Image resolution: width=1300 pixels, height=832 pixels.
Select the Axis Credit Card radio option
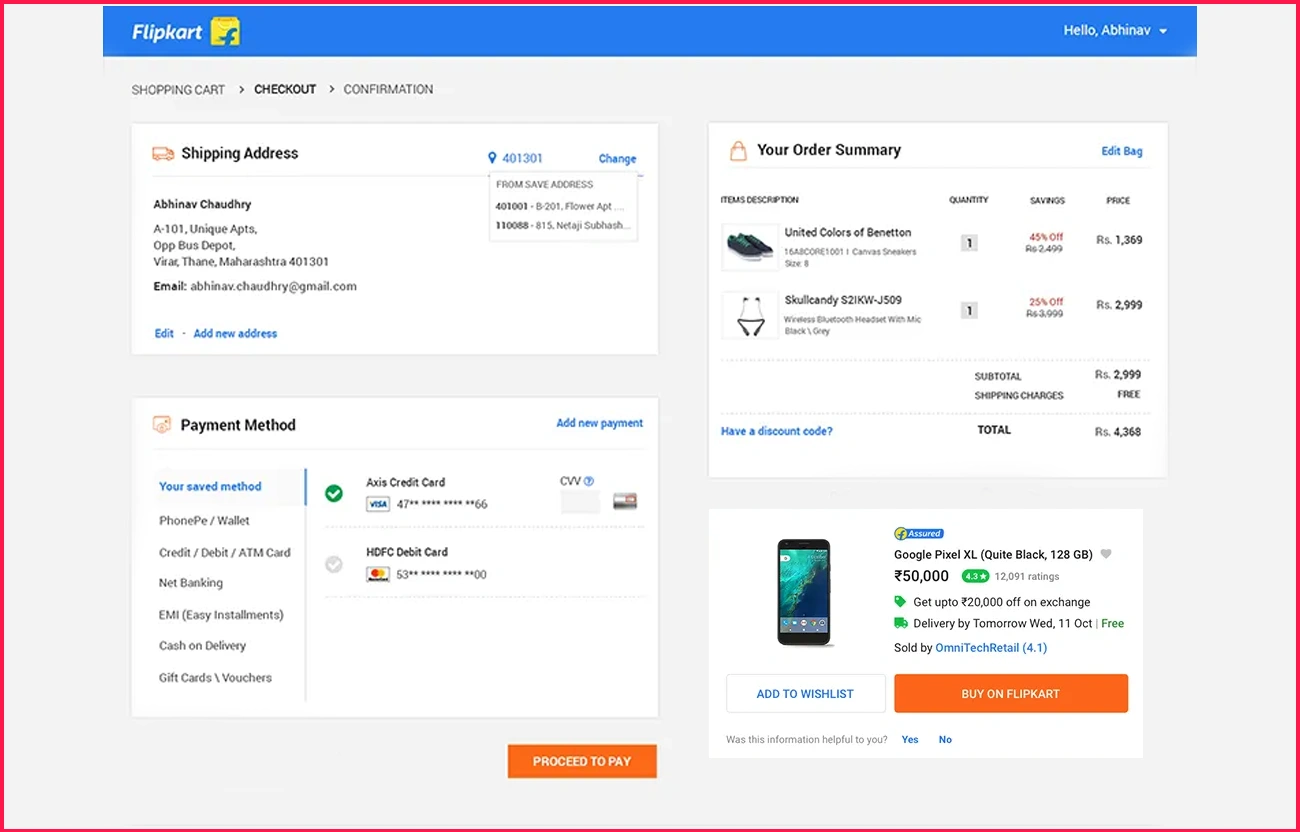pos(334,493)
